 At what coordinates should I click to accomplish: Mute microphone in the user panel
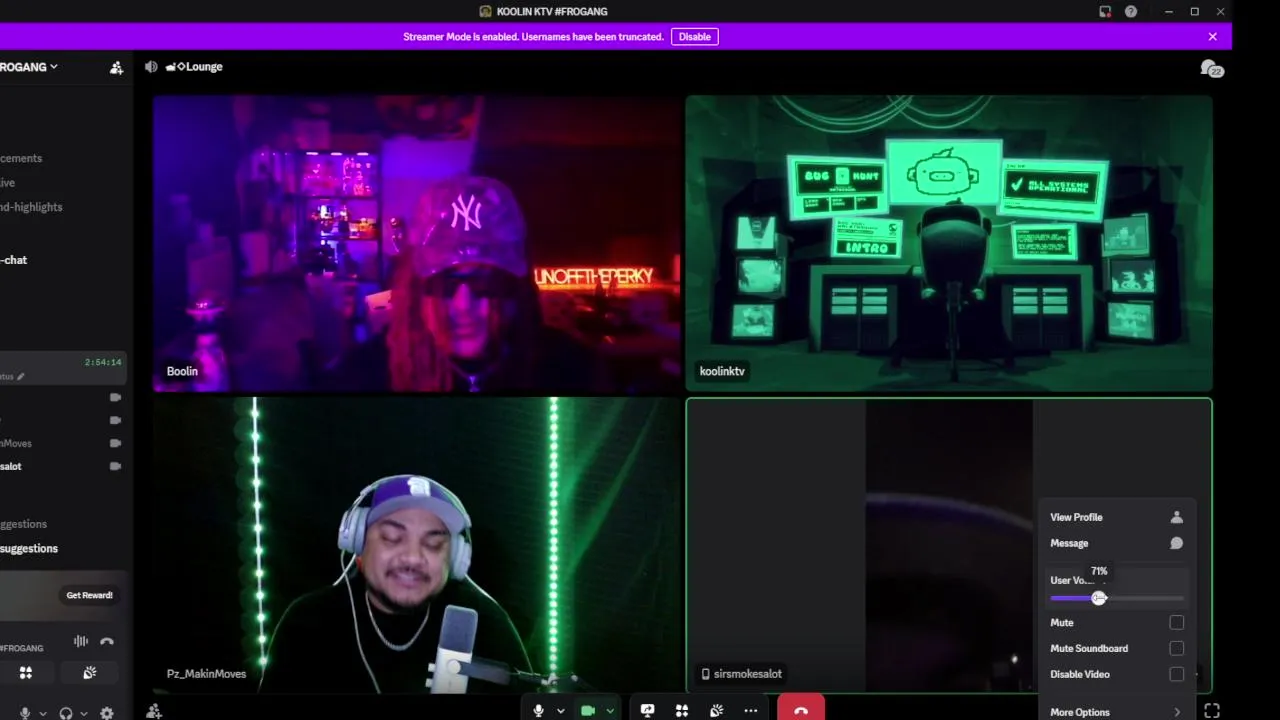(x=25, y=713)
